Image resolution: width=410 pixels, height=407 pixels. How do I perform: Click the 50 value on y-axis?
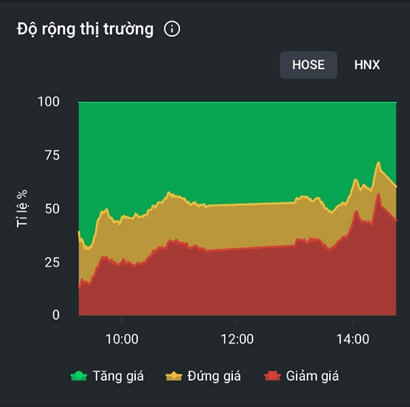pyautogui.click(x=52, y=209)
